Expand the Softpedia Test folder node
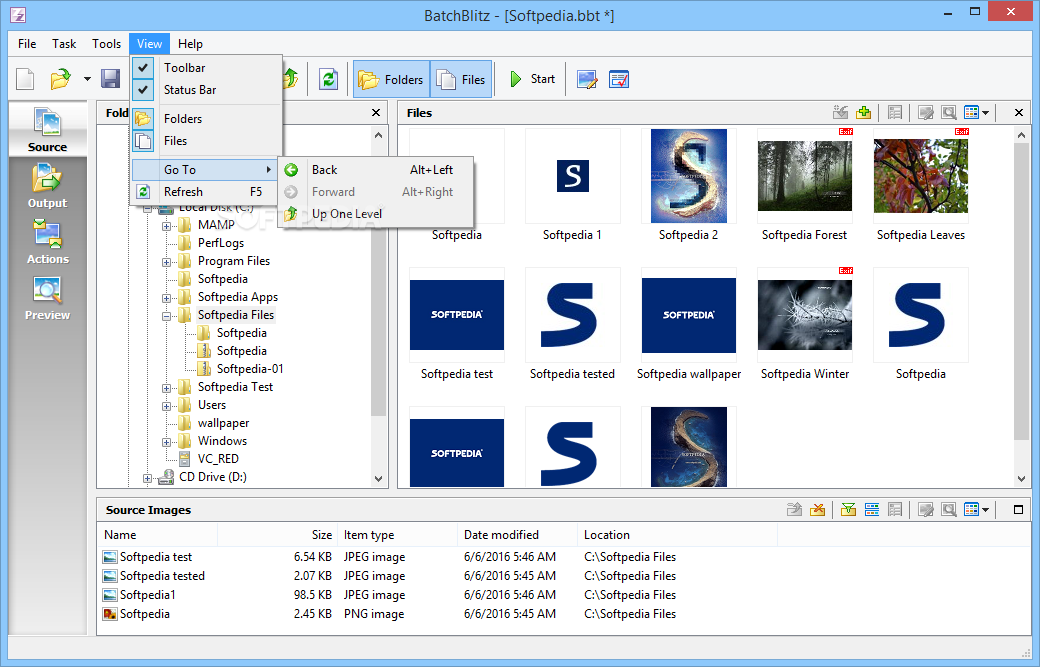Viewport: 1040px width, 667px height. [x=166, y=388]
